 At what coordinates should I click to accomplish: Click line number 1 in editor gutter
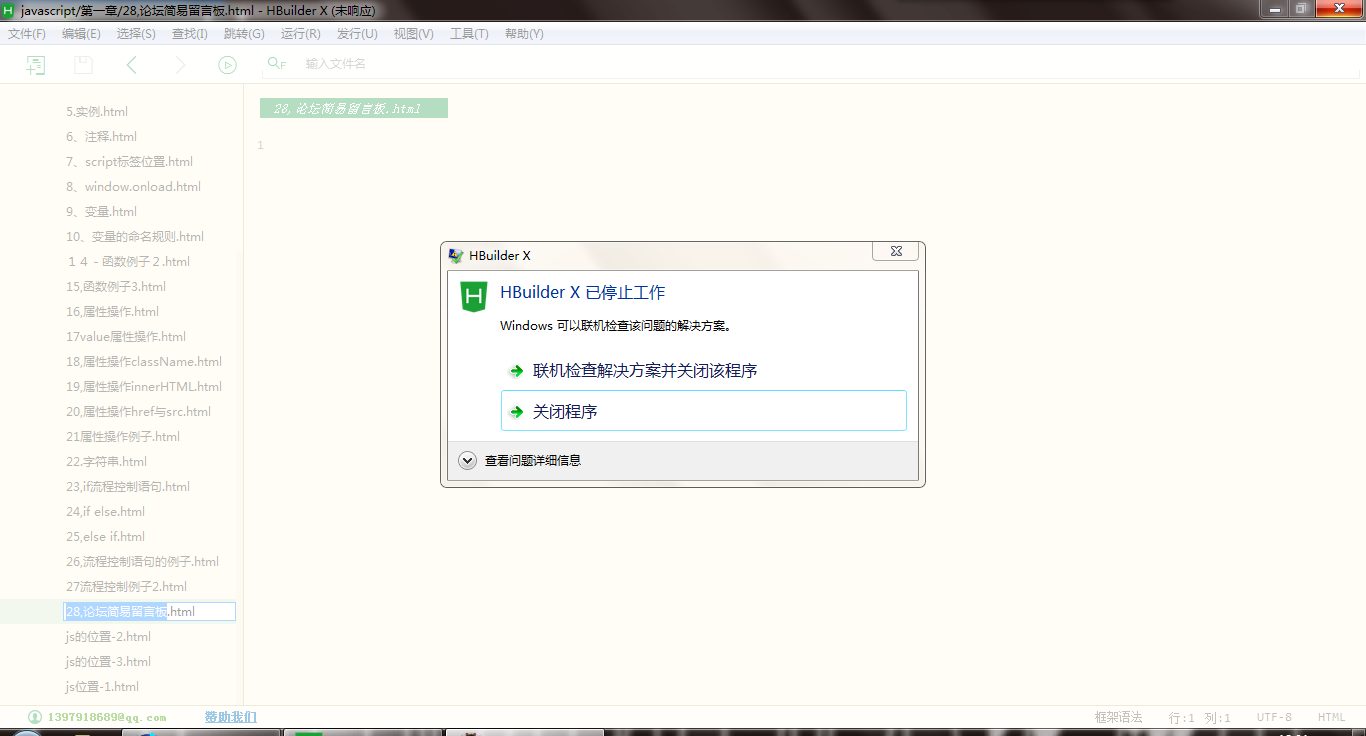coord(260,146)
